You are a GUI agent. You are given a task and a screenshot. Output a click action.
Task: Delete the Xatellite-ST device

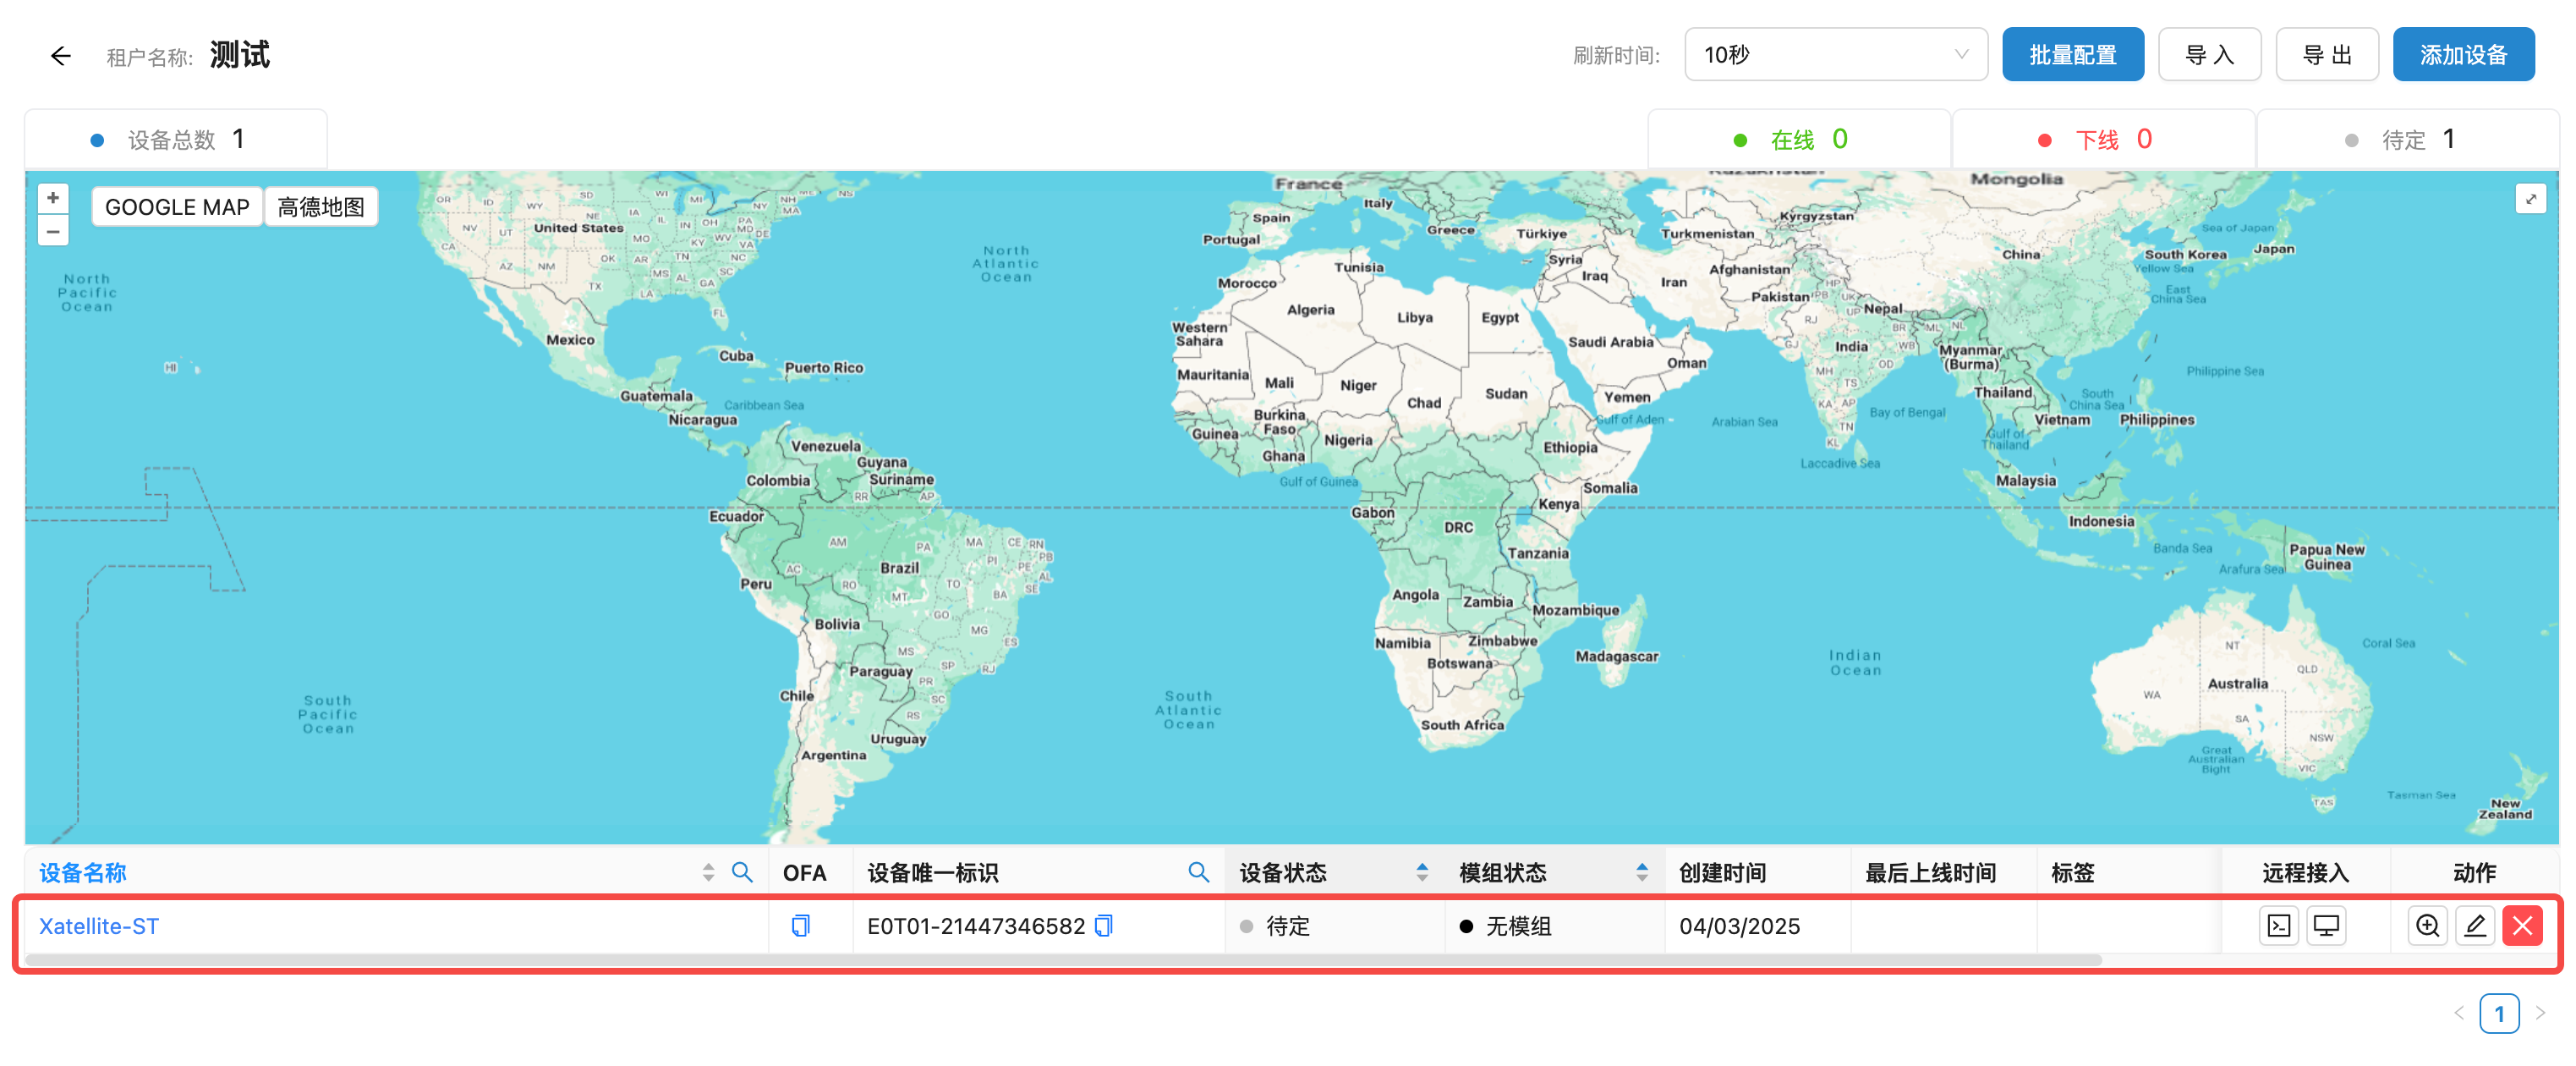(2522, 926)
